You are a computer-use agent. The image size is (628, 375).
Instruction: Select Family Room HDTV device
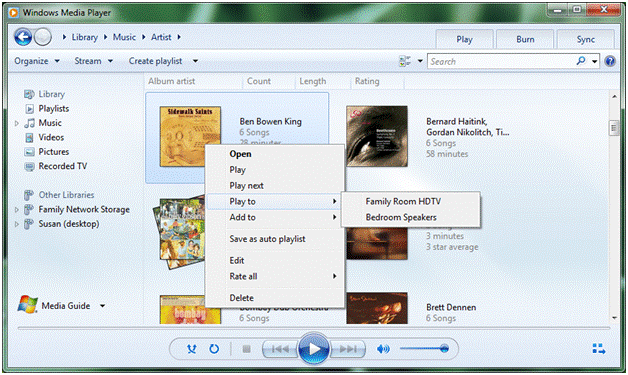[411, 202]
